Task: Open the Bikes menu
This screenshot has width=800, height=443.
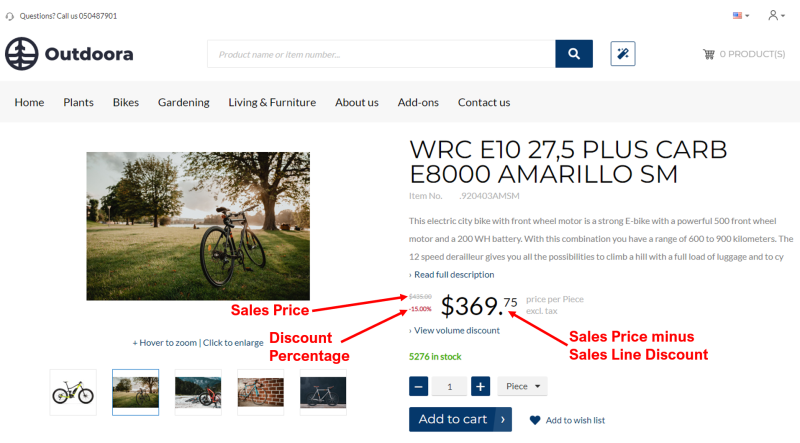Action: [126, 102]
